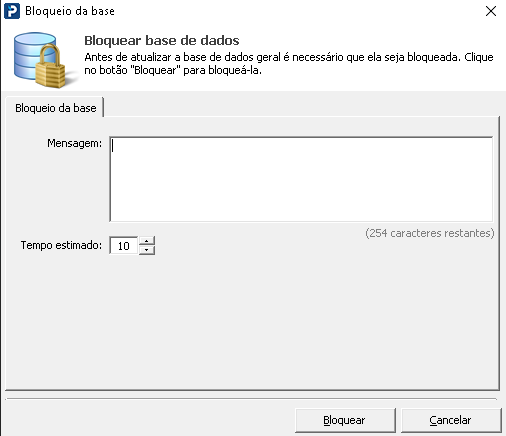Screen dimensions: 506x436
Task: Click the Bloquear base de dados heading
Action: coord(162,40)
